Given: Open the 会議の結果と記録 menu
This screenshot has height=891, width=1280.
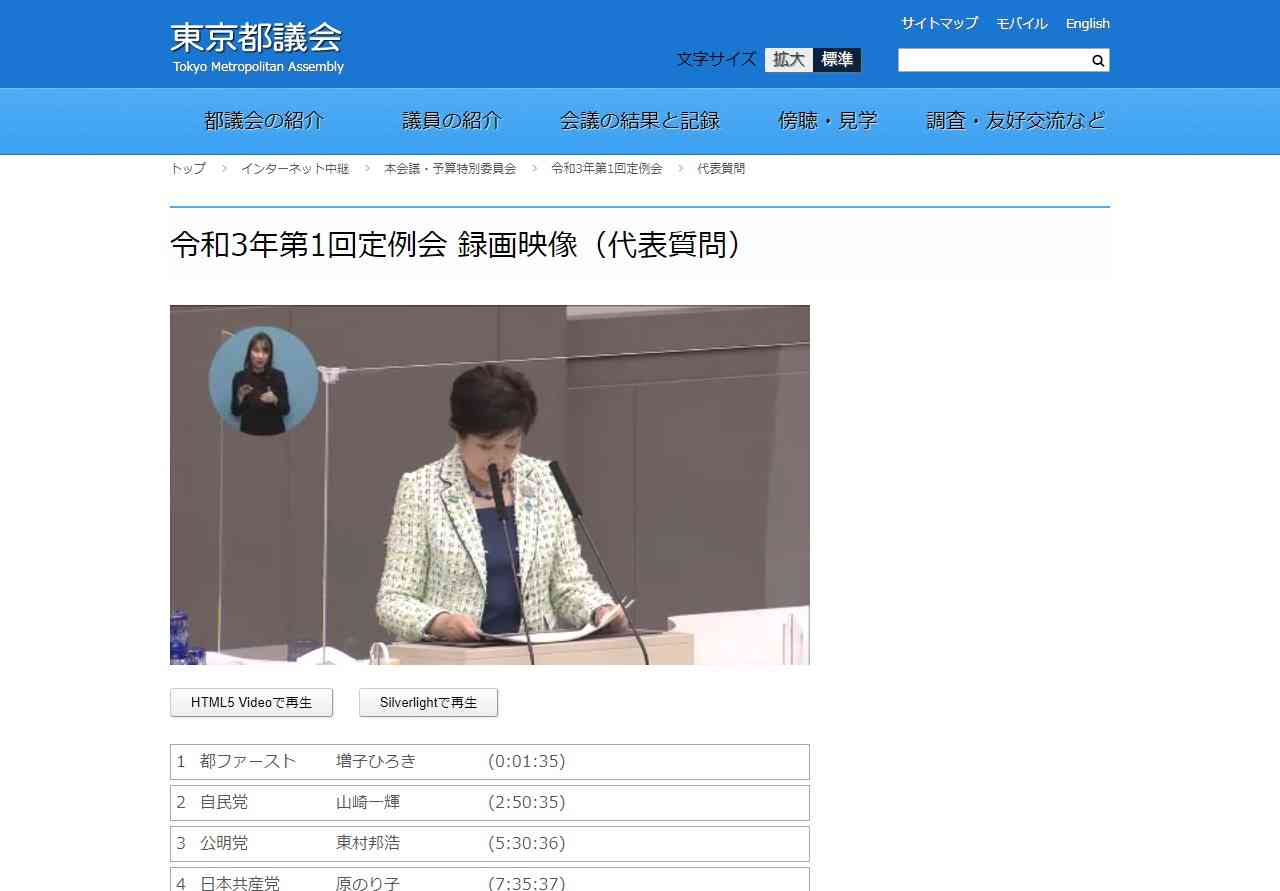Looking at the screenshot, I should click(x=640, y=121).
